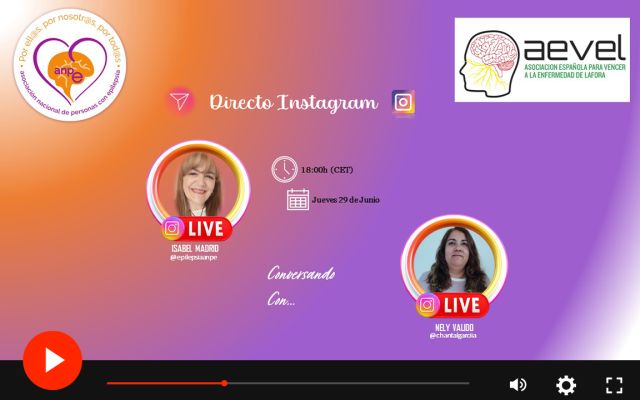
Task: Enter fullscreen mode
Action: pos(614,384)
